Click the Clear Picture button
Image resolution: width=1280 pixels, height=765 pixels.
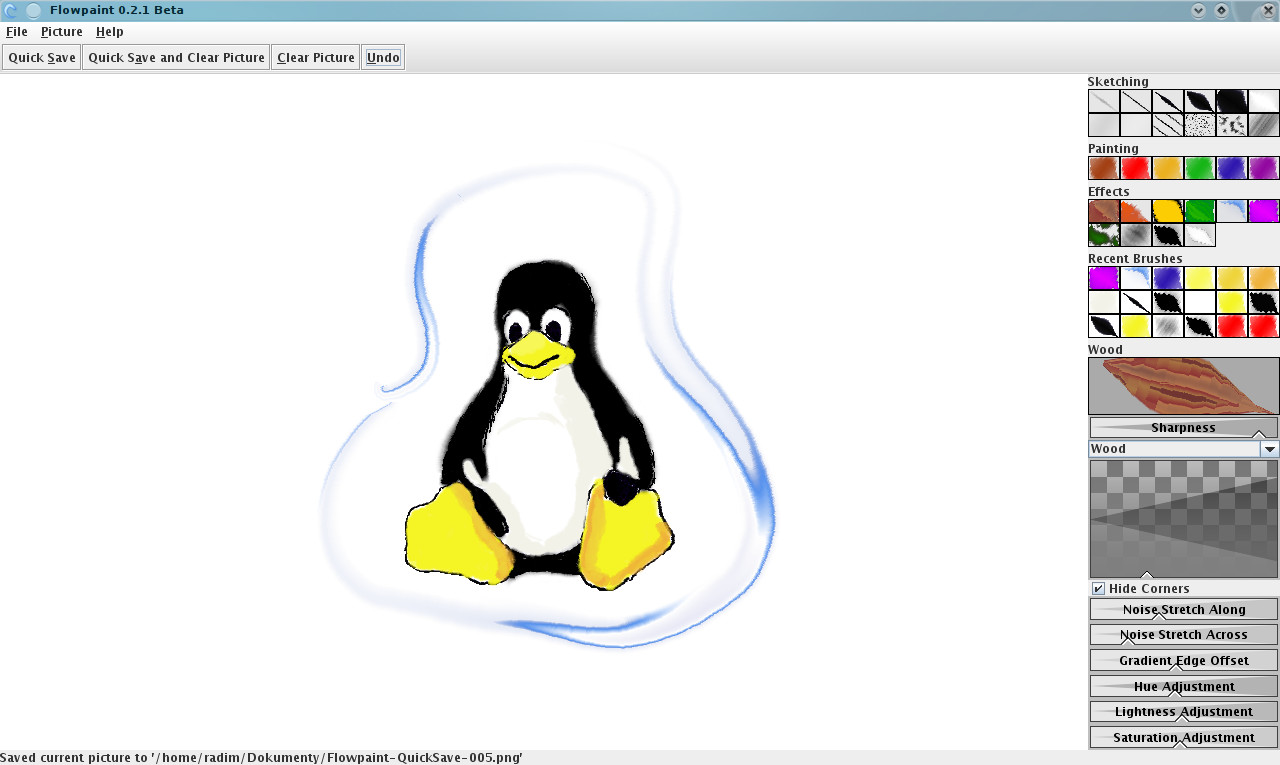coord(316,57)
